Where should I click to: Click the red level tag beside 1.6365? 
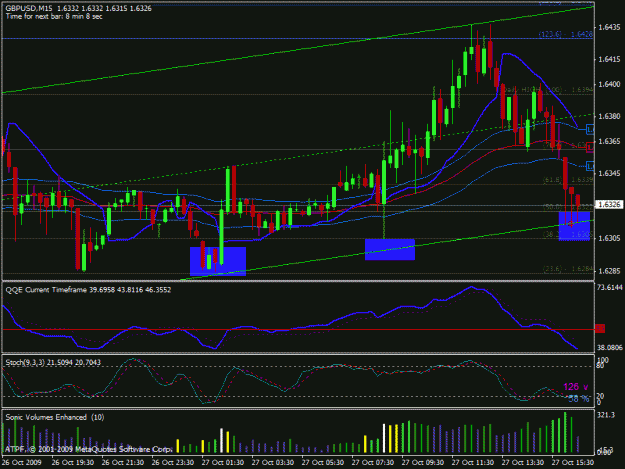(x=590, y=148)
